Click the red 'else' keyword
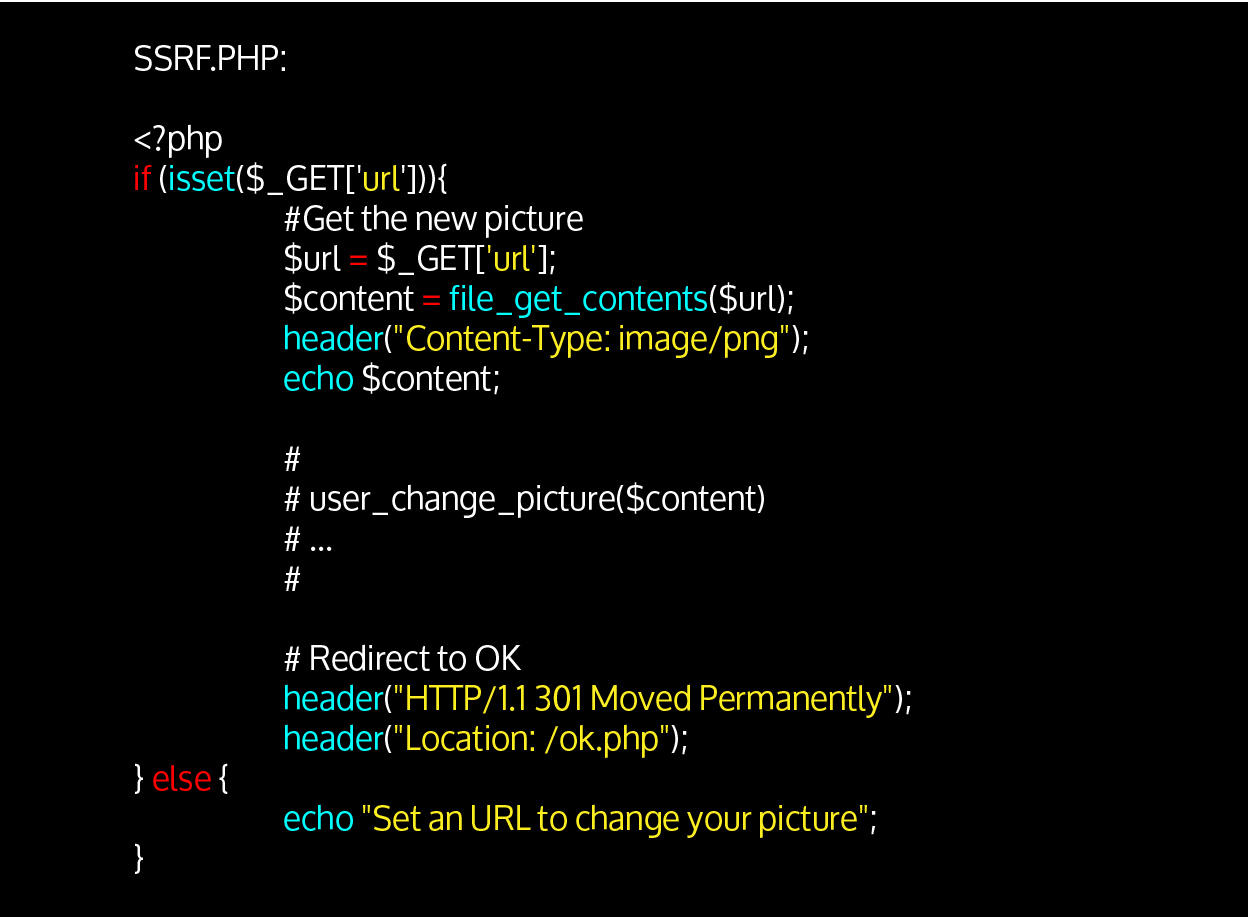1250x917 pixels. pos(182,778)
